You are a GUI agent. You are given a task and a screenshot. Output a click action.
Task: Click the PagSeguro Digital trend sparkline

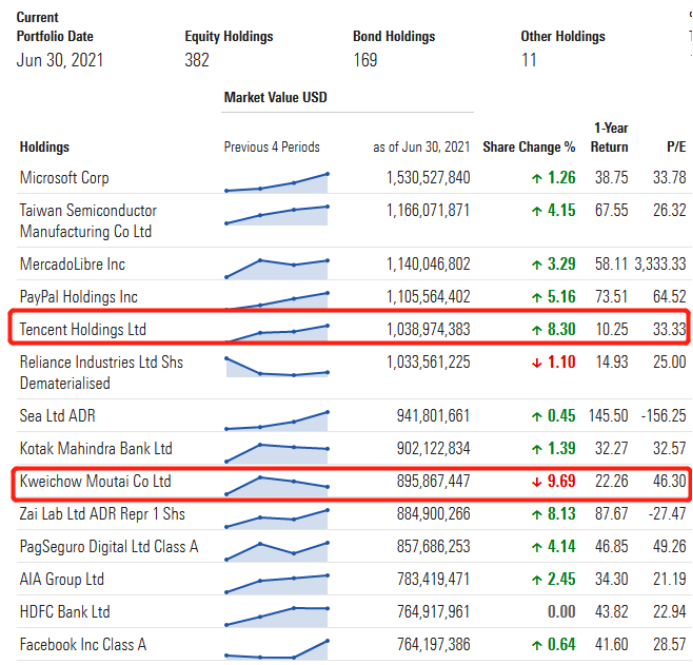point(277,548)
